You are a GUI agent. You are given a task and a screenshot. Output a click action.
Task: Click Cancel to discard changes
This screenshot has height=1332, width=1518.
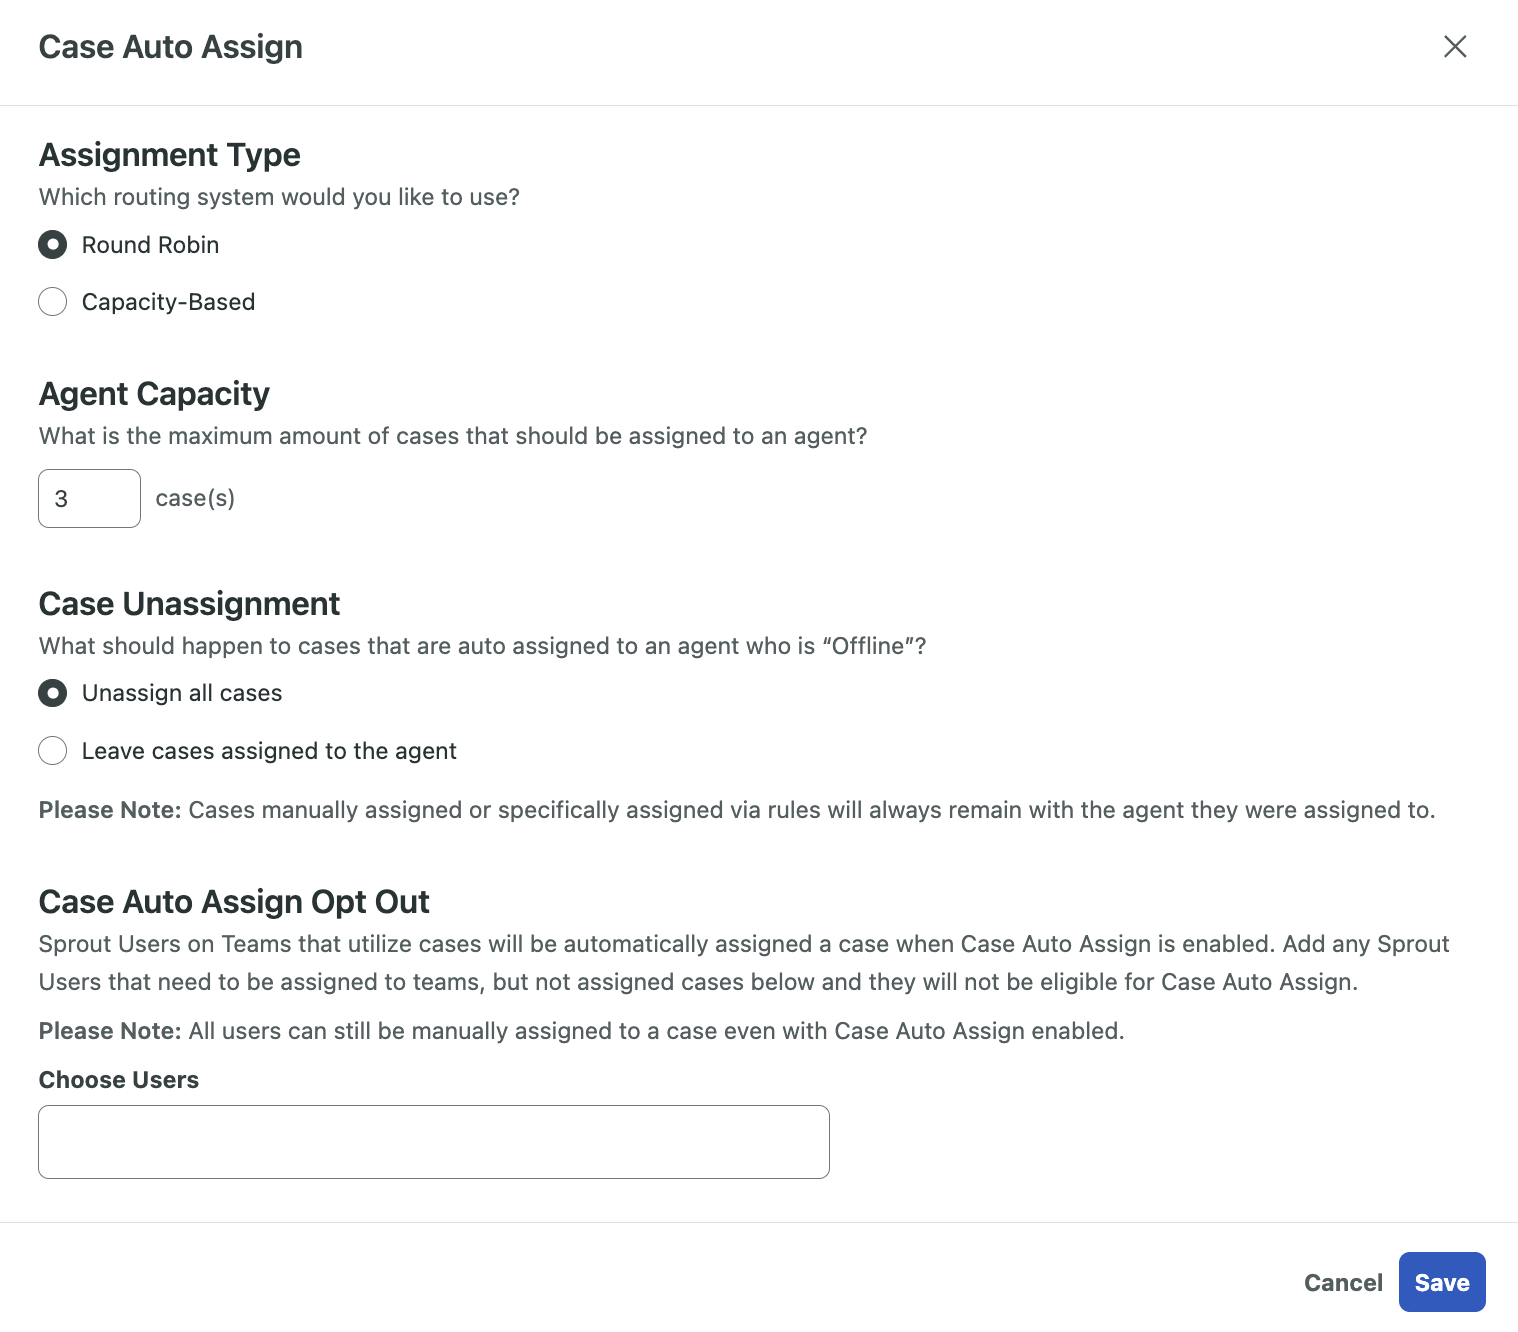[1343, 1282]
